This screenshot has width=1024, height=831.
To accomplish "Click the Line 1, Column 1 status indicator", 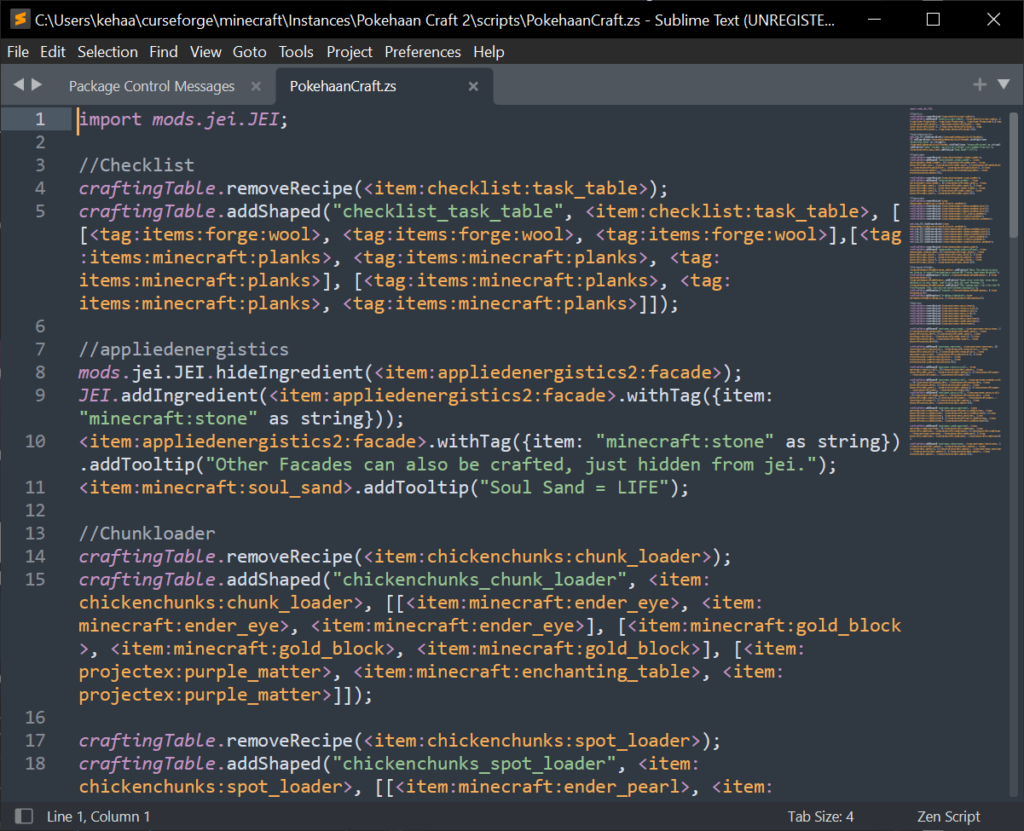I will [x=99, y=817].
